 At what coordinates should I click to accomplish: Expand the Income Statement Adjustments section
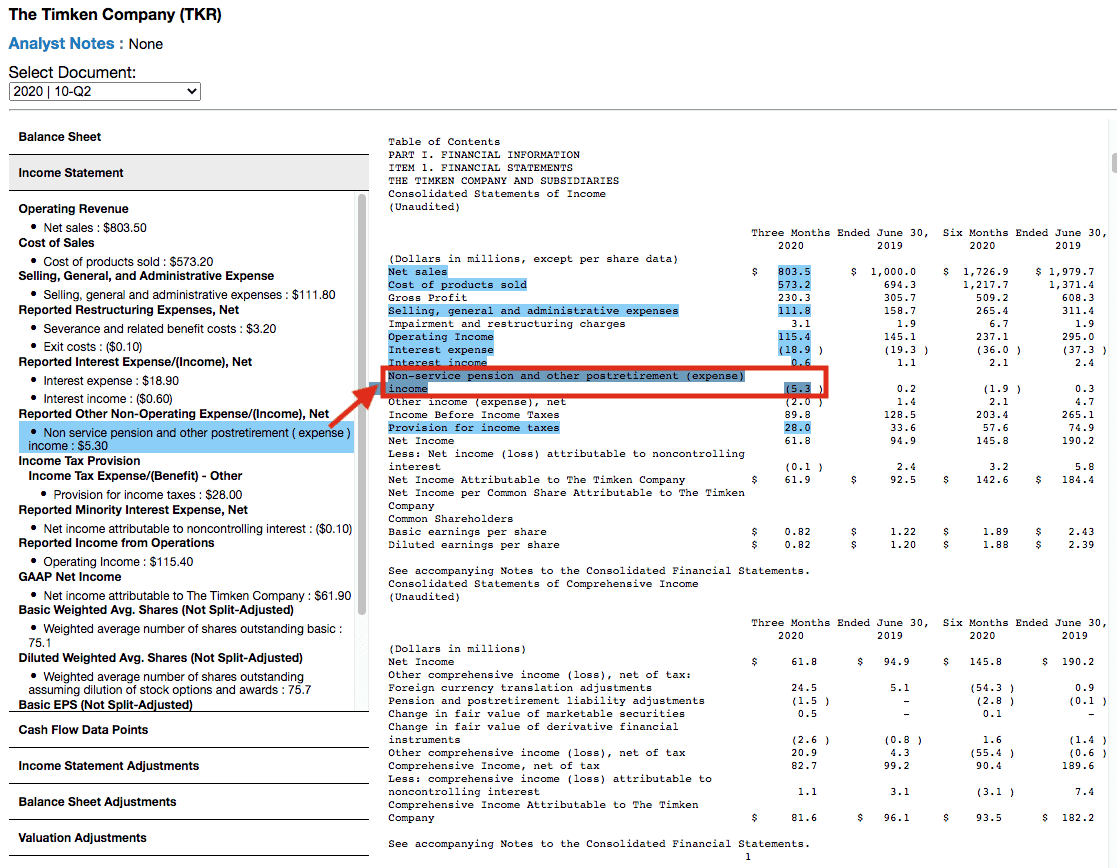pyautogui.click(x=189, y=766)
